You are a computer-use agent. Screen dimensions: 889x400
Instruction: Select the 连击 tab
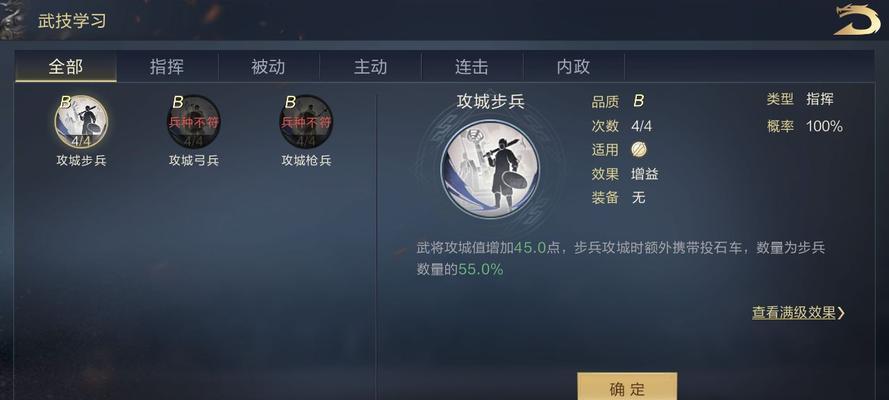(x=472, y=67)
